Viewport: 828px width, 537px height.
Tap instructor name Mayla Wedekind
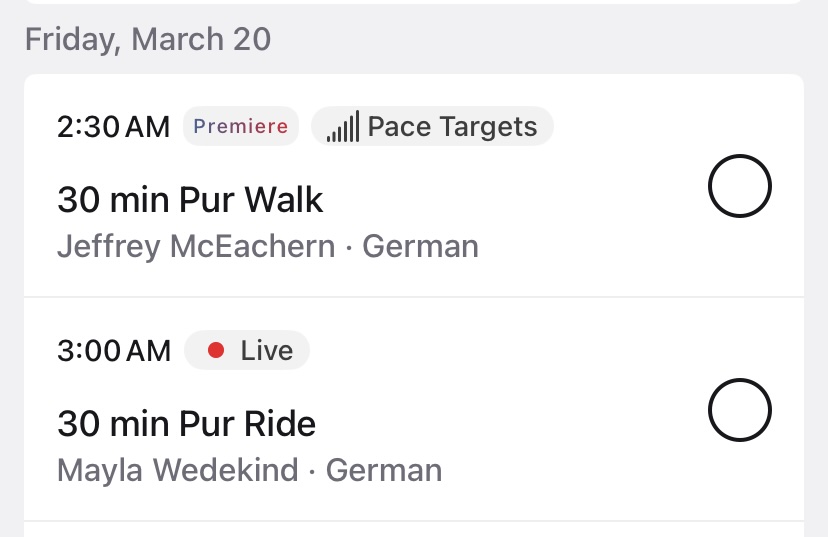178,469
